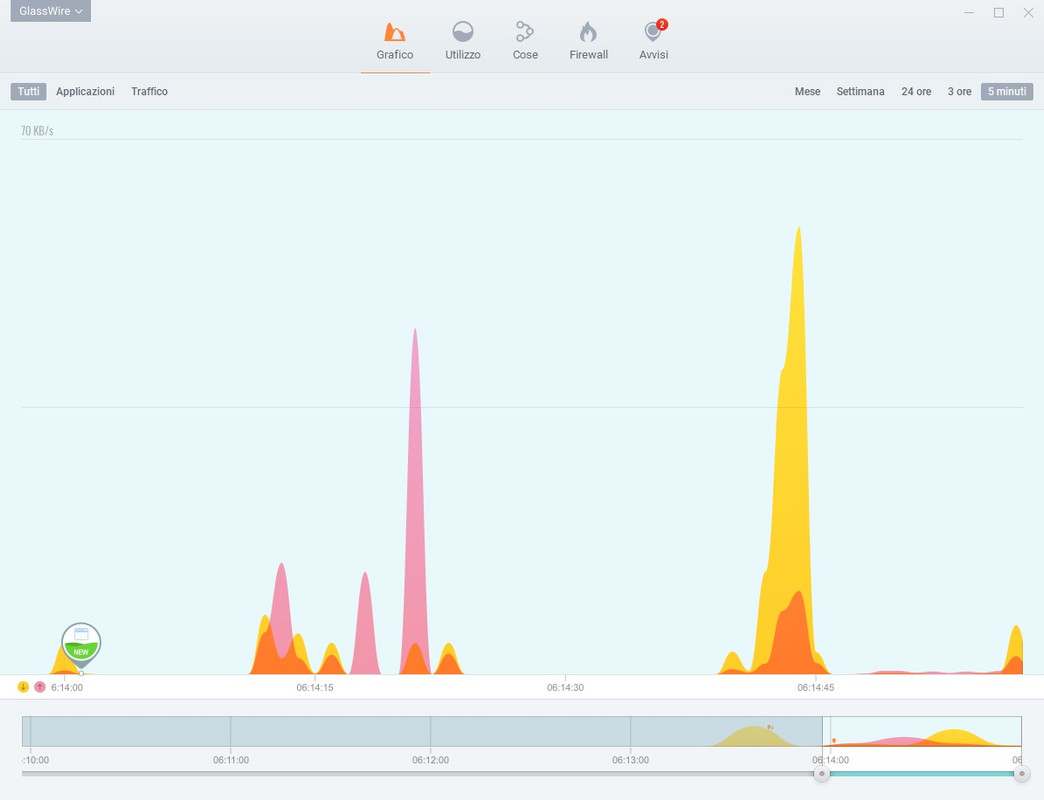Click the 70 KB/s scale label

click(37, 130)
